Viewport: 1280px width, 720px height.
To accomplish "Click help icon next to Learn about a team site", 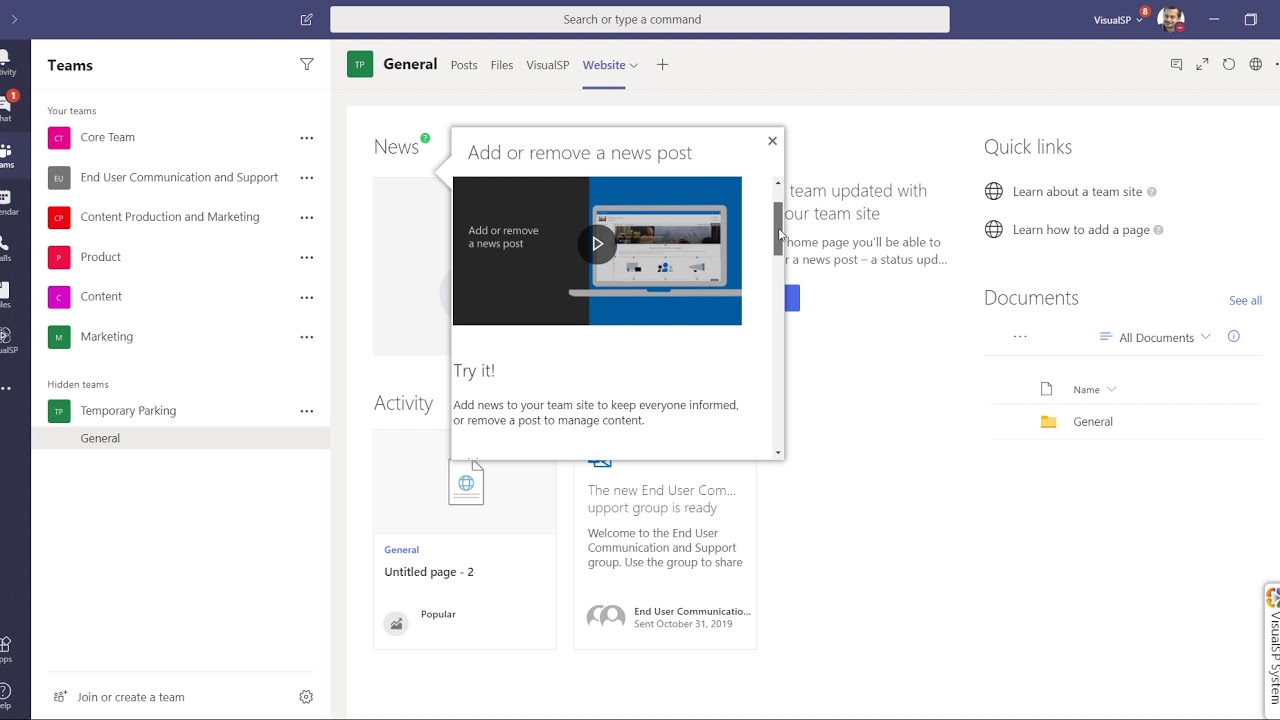I will 1152,192.
